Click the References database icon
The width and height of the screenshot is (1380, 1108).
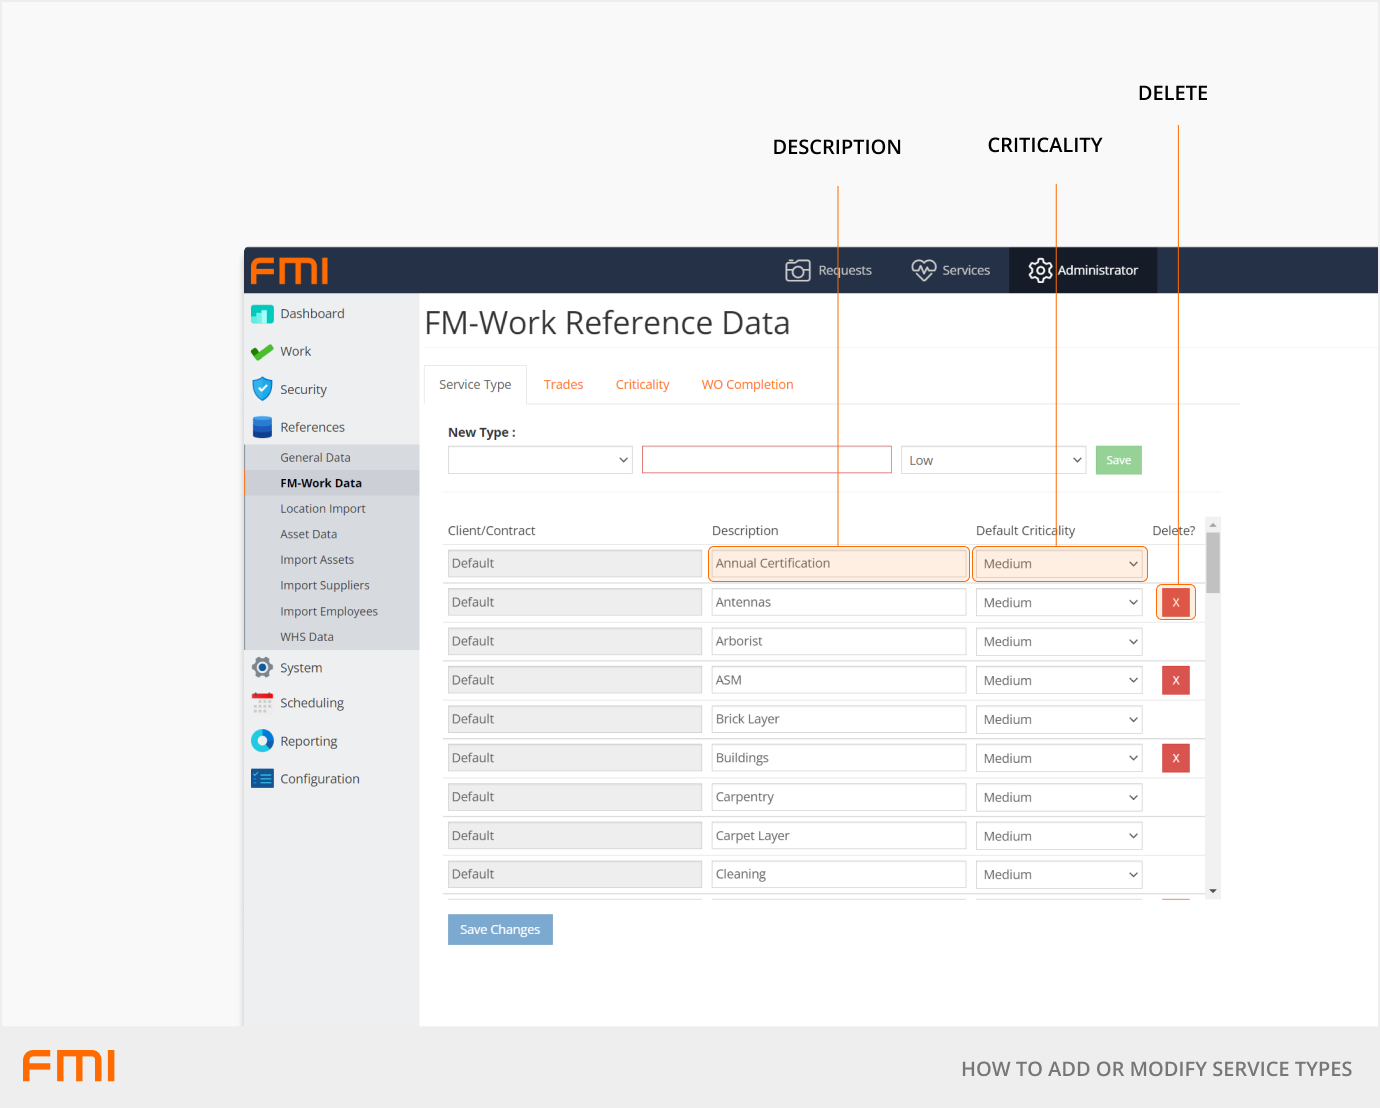[262, 427]
